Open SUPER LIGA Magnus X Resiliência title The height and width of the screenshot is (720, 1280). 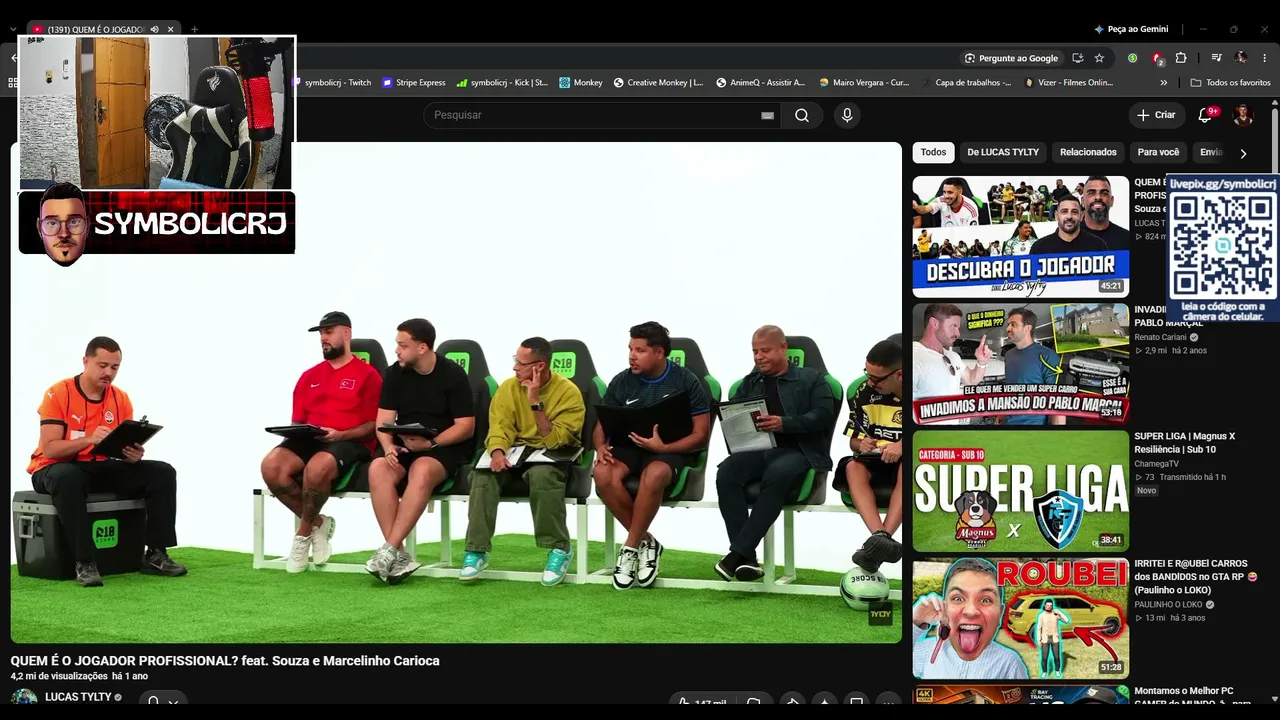pos(1185,443)
